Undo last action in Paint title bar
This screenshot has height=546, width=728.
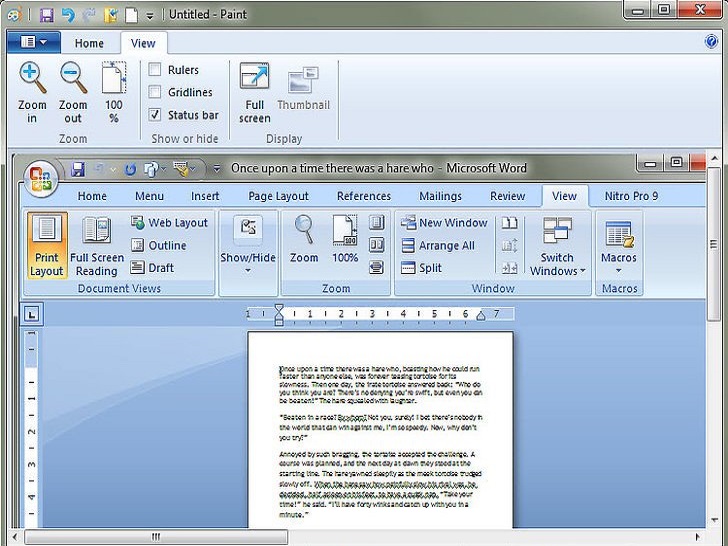click(x=68, y=15)
